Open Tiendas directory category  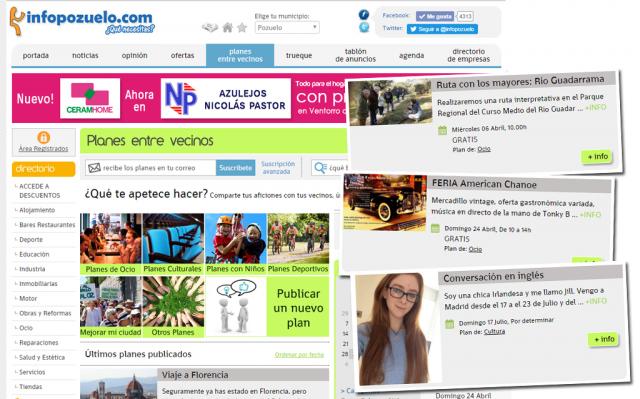31,386
